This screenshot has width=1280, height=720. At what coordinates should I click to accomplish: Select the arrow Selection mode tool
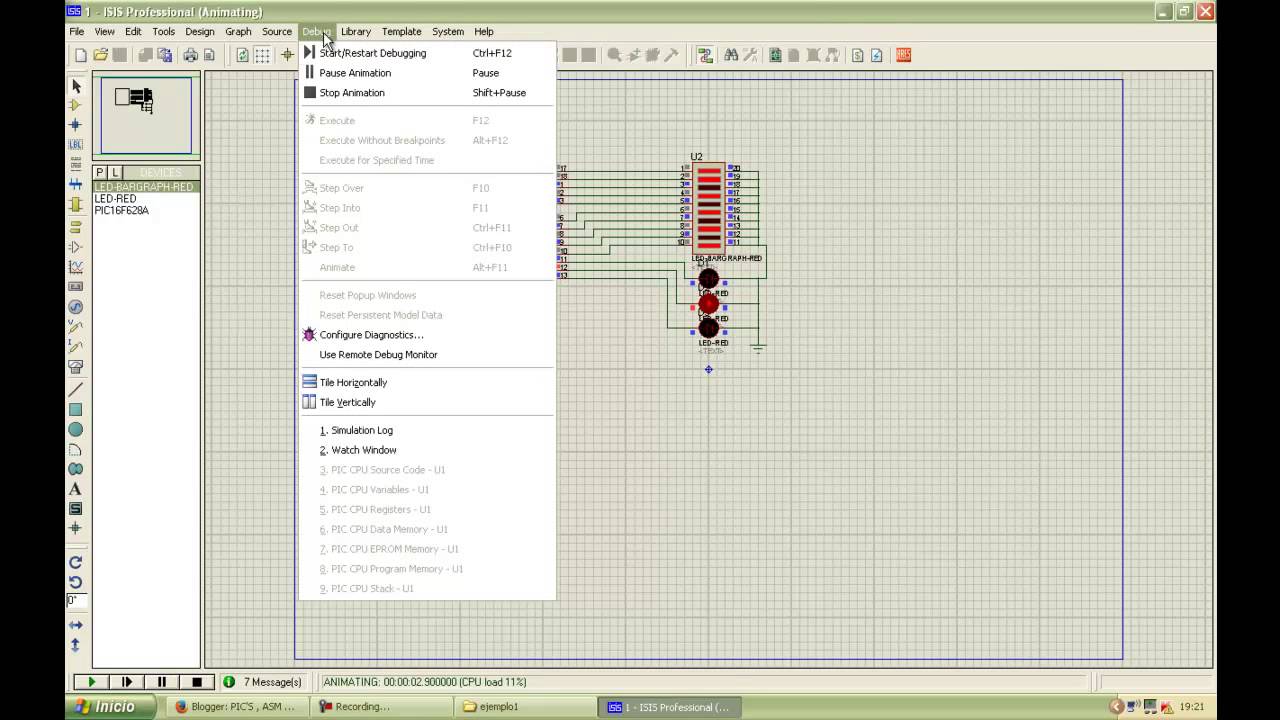click(x=75, y=87)
